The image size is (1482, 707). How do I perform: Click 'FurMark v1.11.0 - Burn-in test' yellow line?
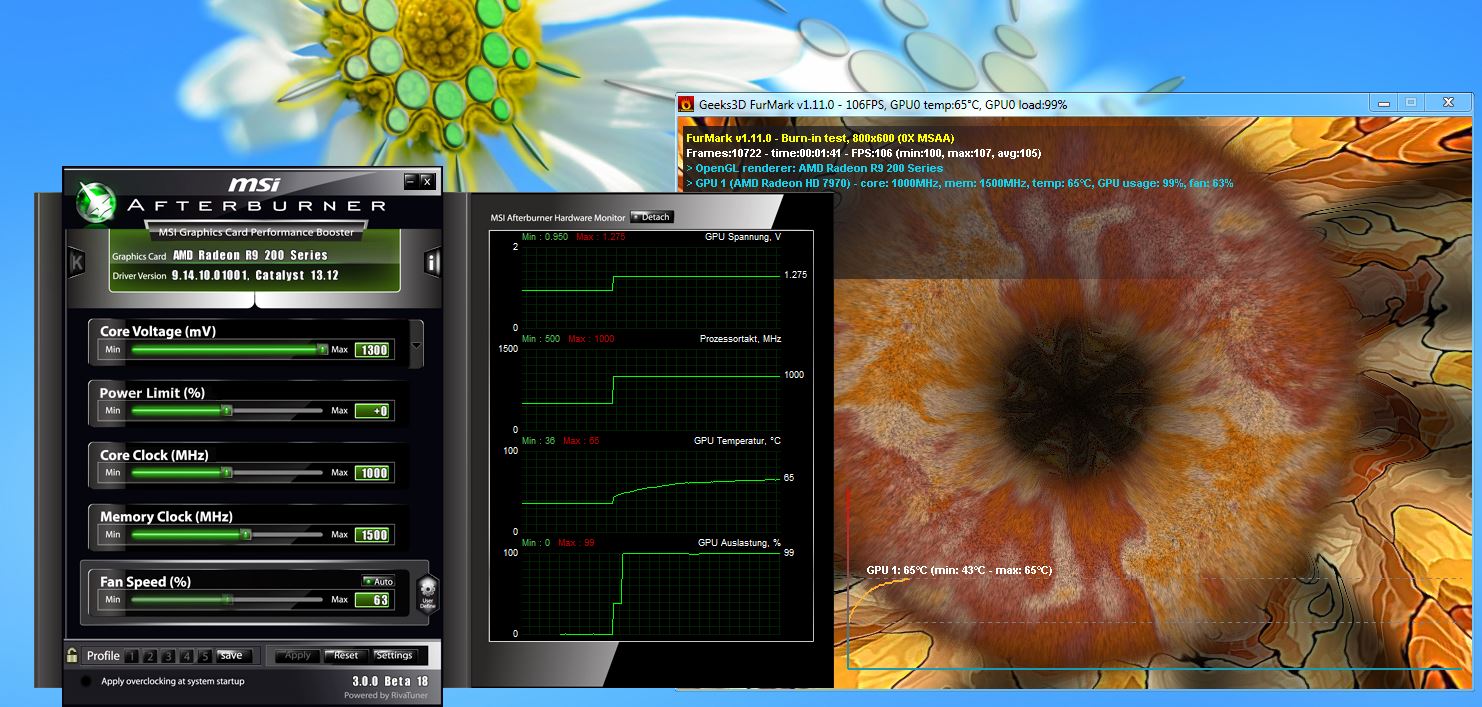(820, 137)
